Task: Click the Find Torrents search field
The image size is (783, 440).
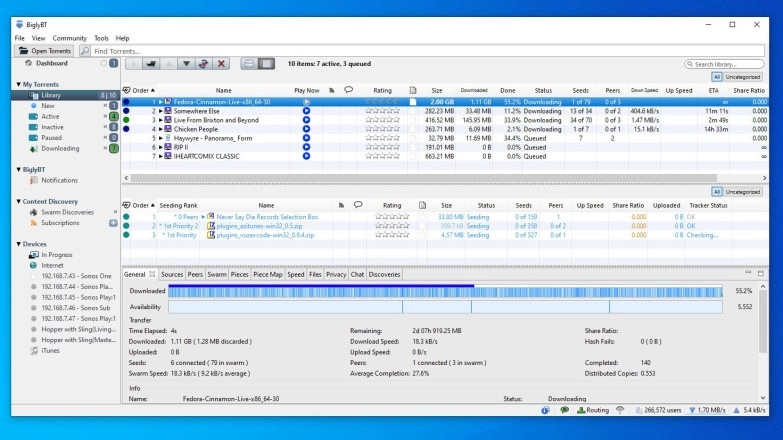Action: point(428,51)
